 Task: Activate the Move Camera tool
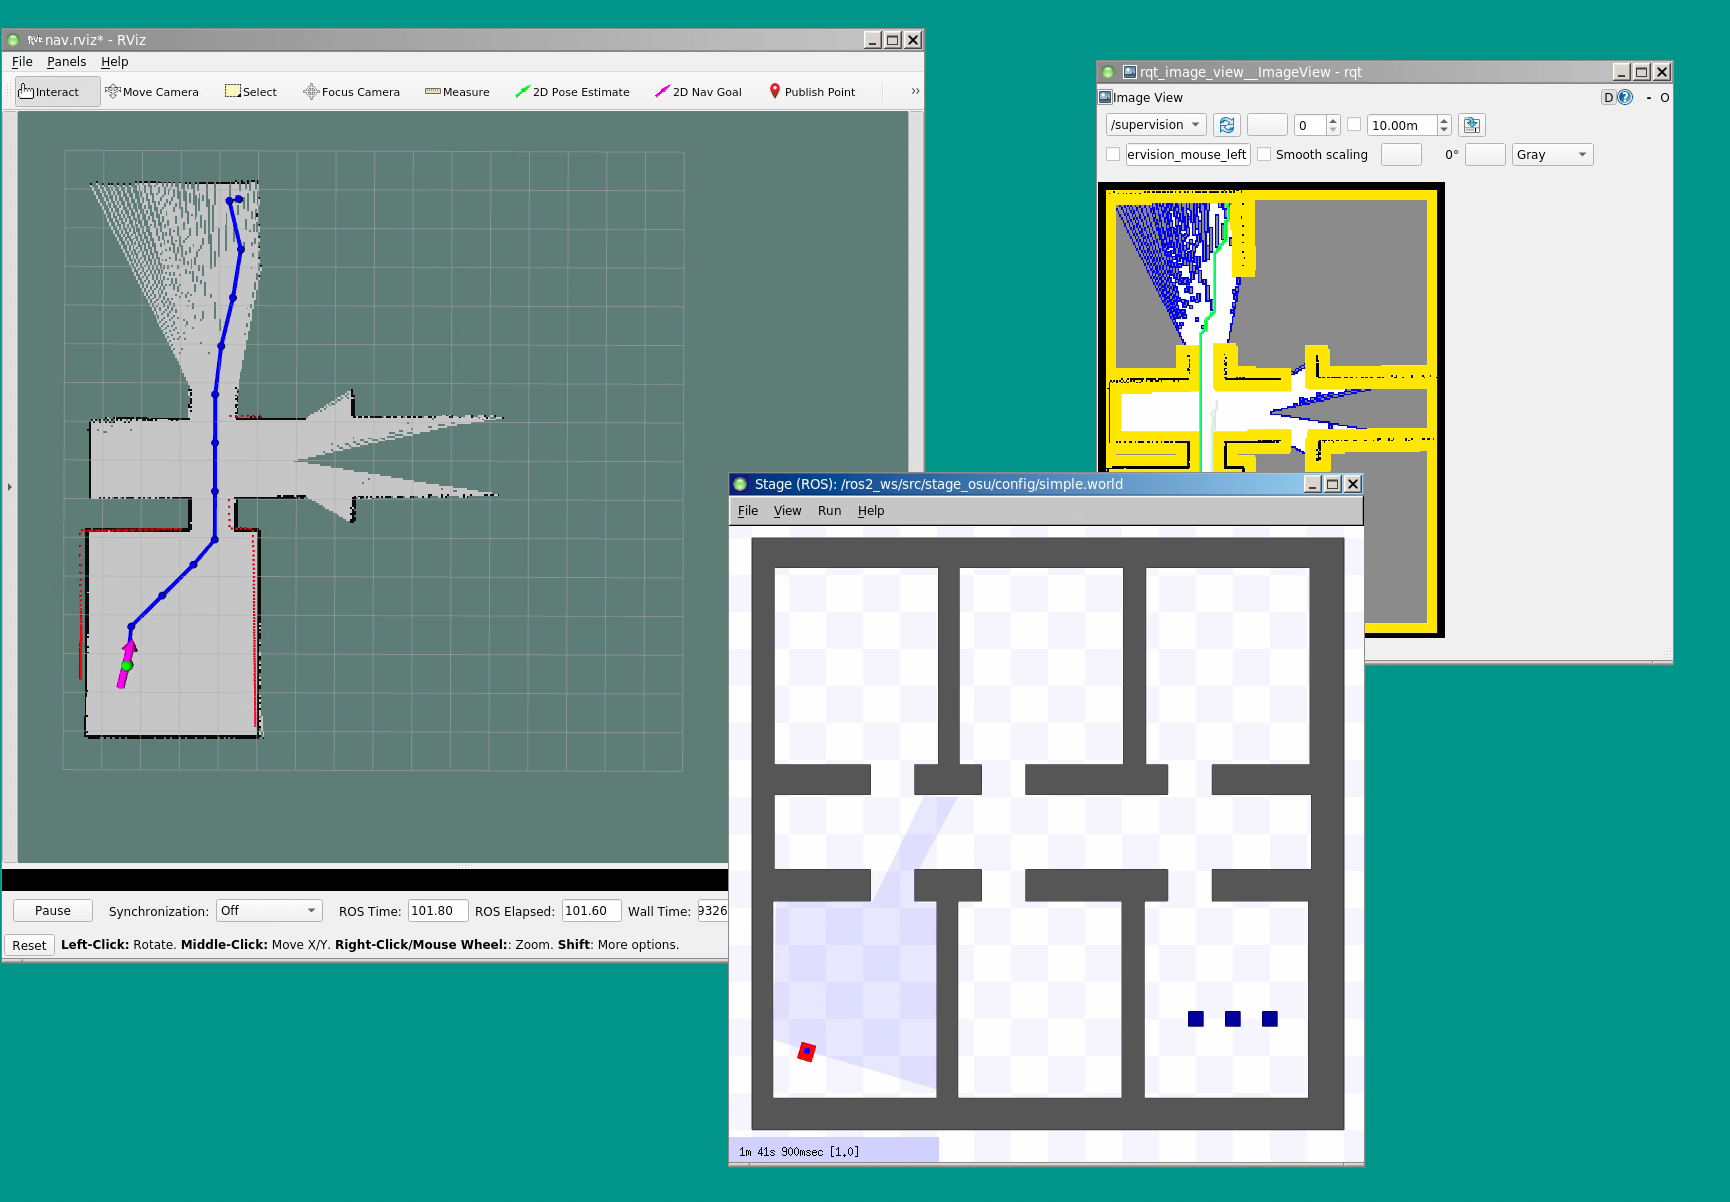tap(152, 92)
